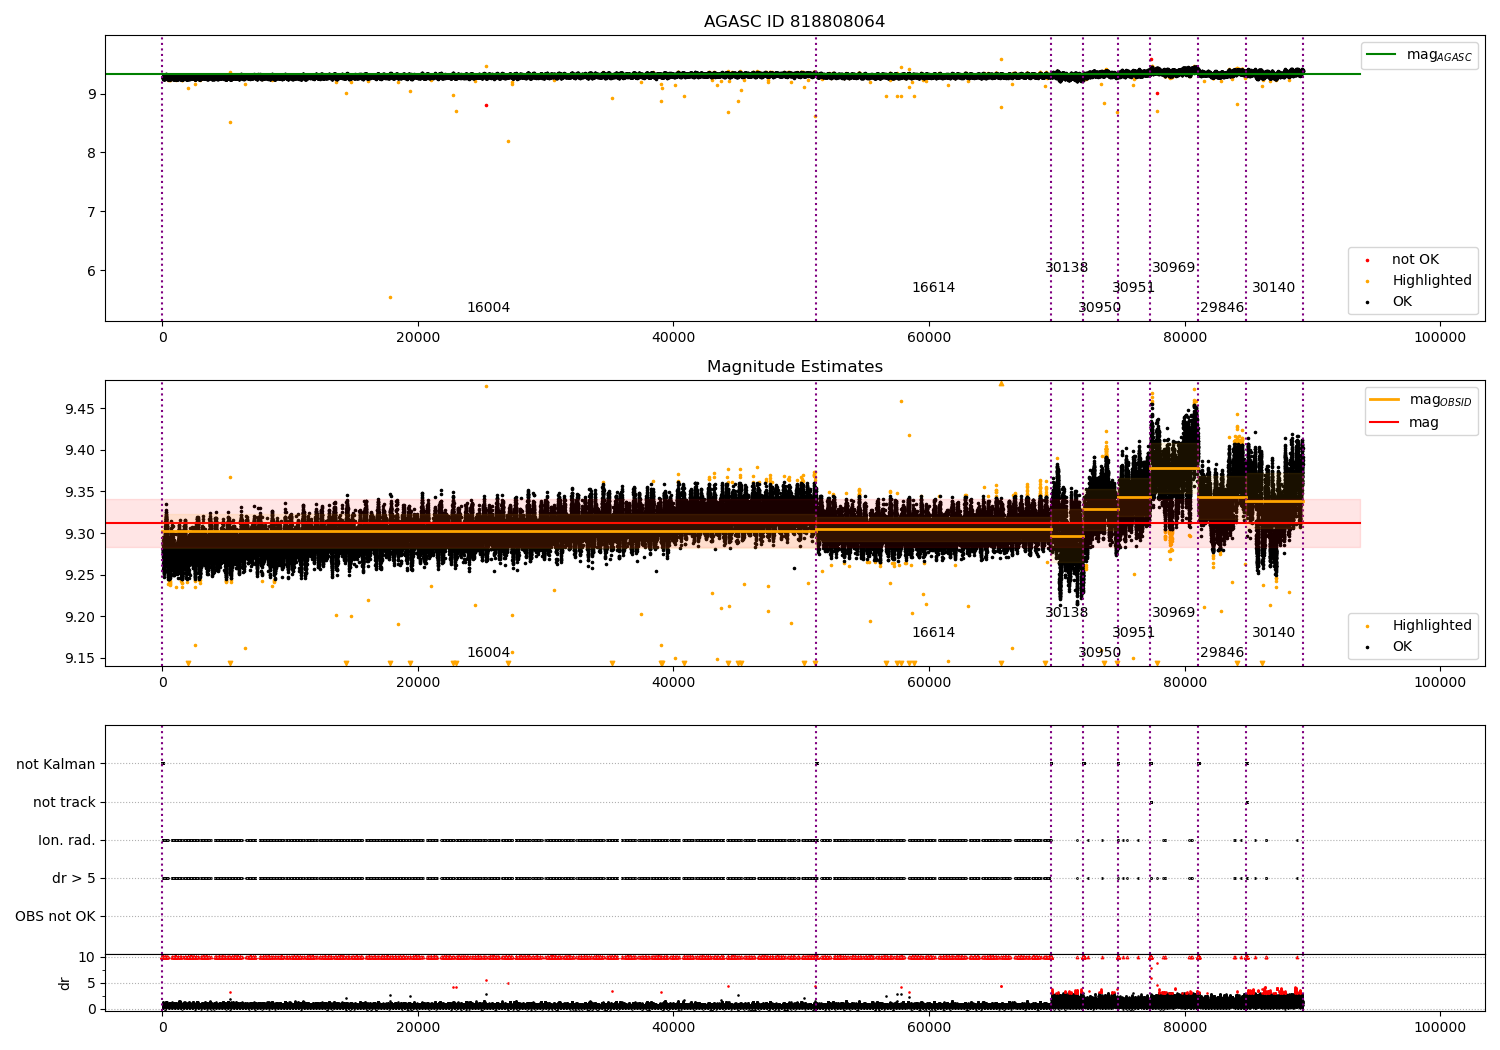Click the rotated 'dr' axis label in bottom plot
The image size is (1500, 1050).
[x=65, y=983]
